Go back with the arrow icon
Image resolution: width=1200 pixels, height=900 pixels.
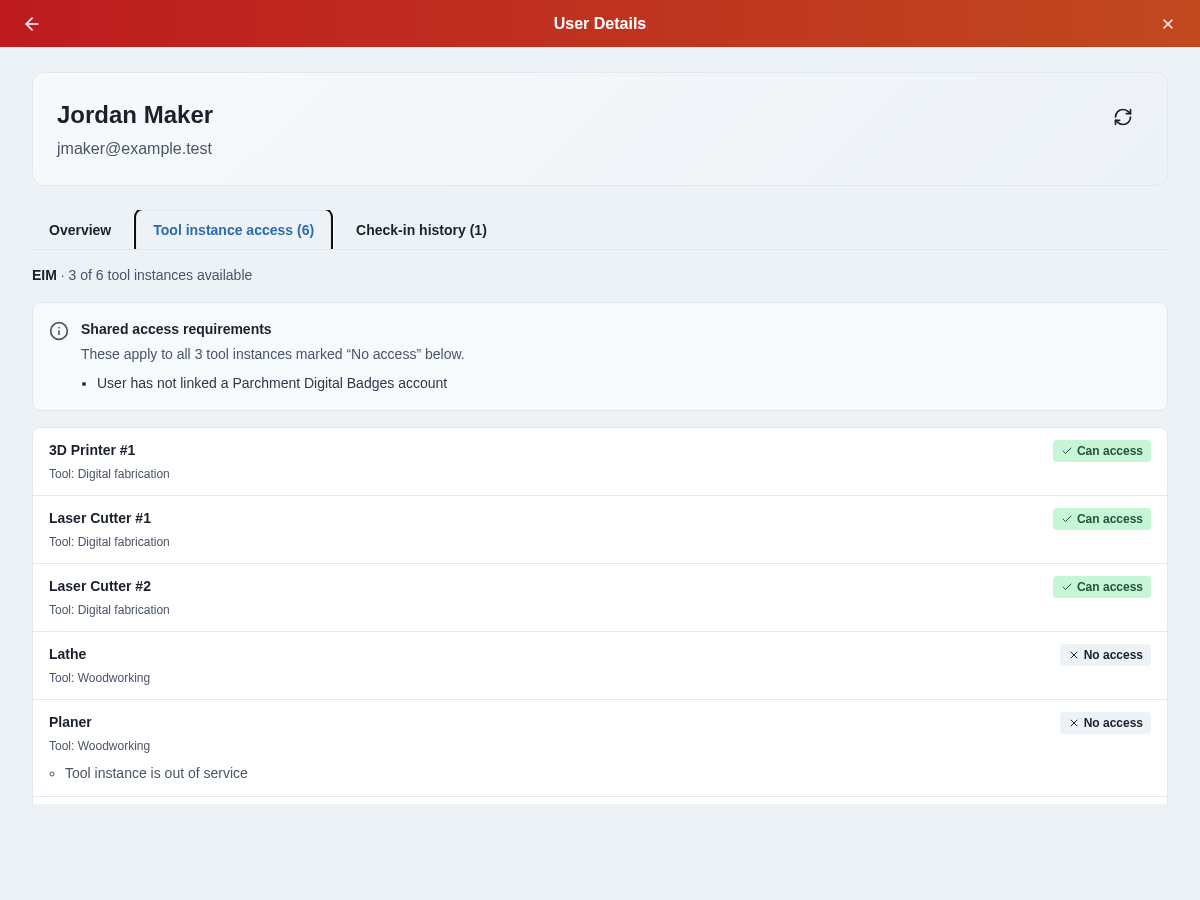32,24
